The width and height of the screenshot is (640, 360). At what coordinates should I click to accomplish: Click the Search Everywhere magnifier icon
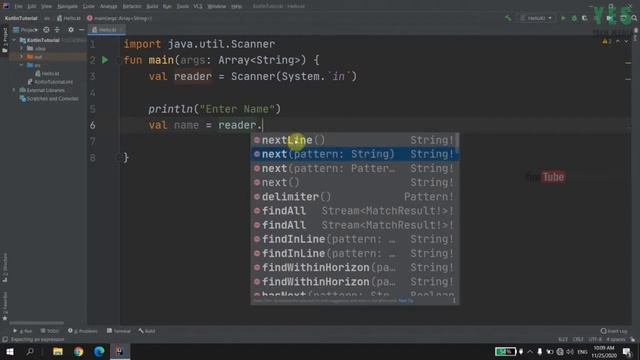[634, 18]
